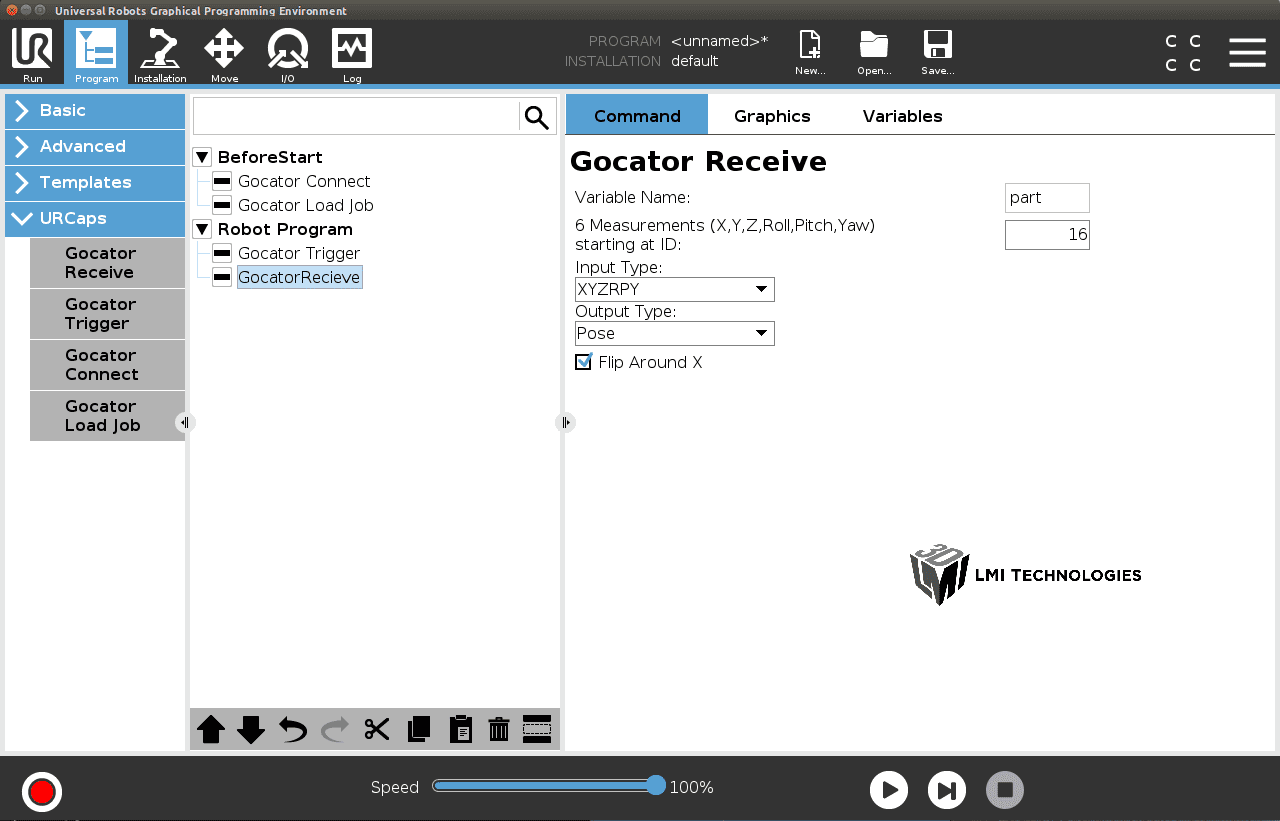Click the starting ID number field

pos(1047,235)
